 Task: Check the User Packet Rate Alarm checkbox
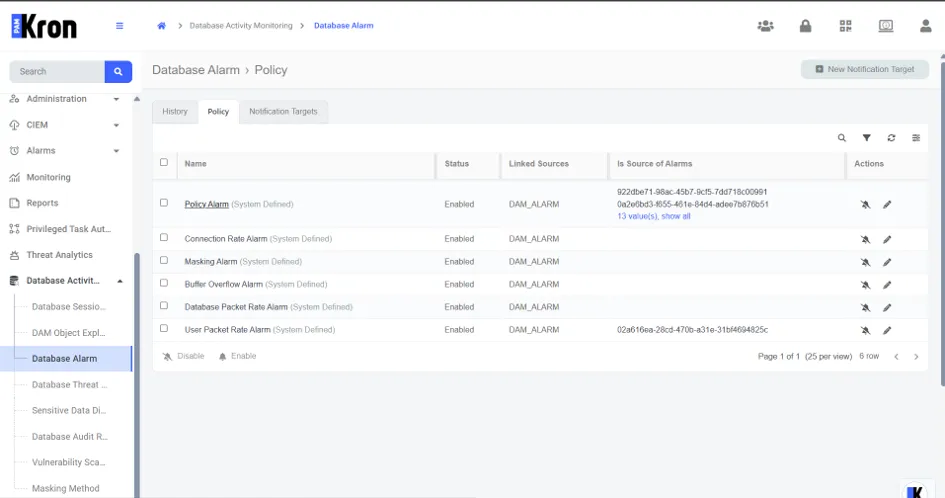point(164,329)
